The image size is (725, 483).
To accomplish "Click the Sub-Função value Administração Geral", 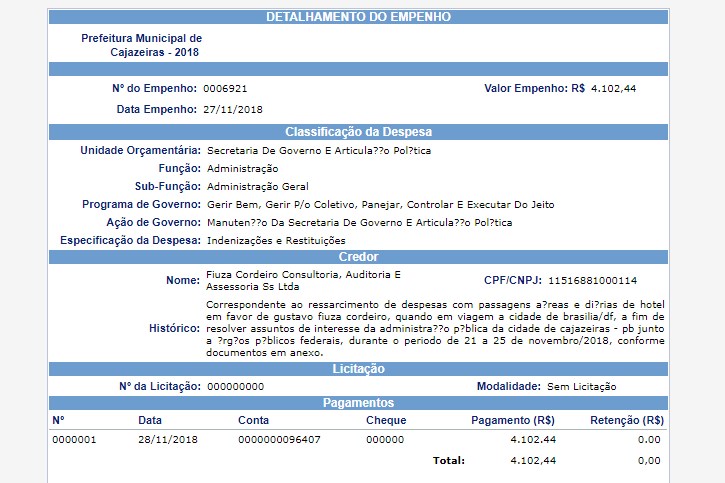I will click(257, 186).
